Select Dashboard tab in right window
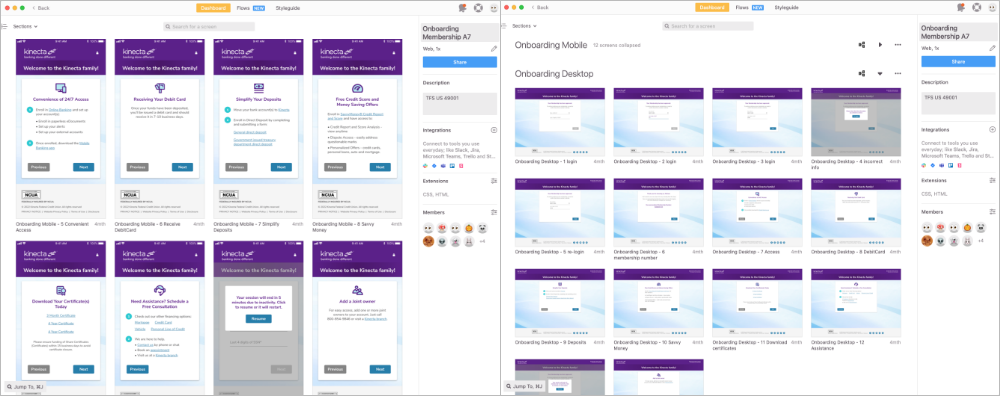The image size is (1000, 397). click(712, 8)
